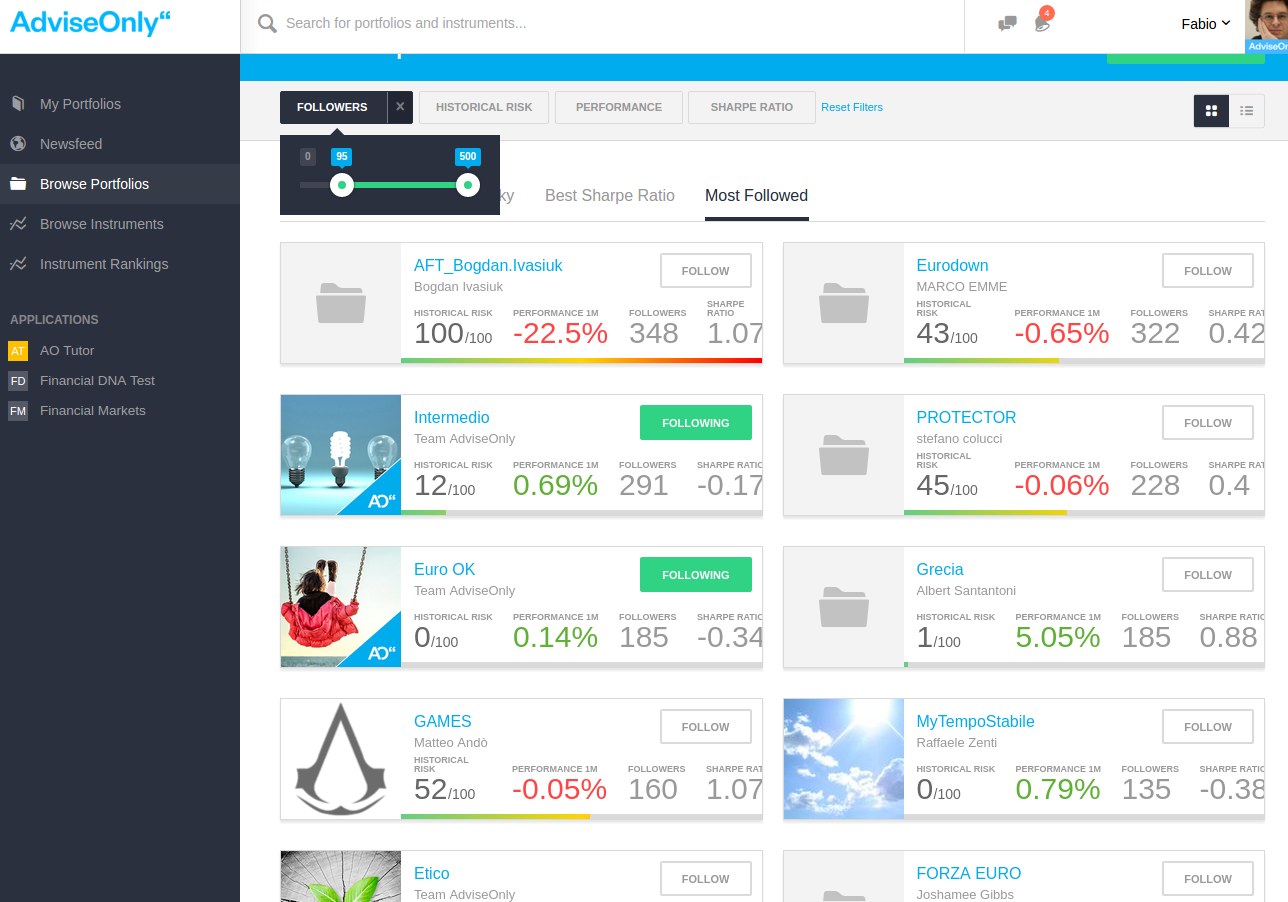Click Euro OK swing girl thumbnail
1288x902 pixels.
341,607
